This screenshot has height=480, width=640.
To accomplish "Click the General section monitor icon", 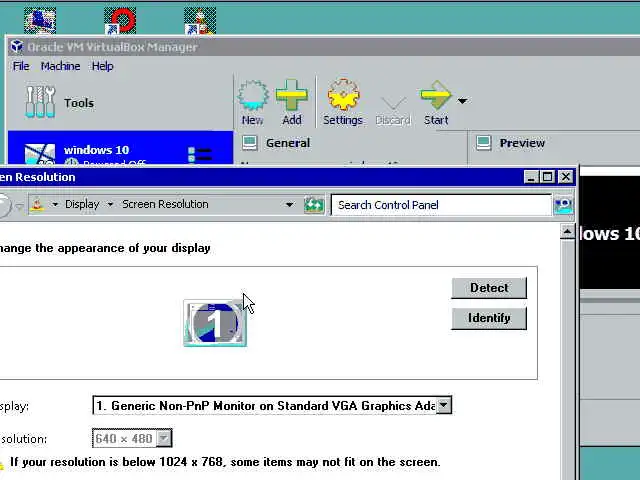I will tap(249, 143).
